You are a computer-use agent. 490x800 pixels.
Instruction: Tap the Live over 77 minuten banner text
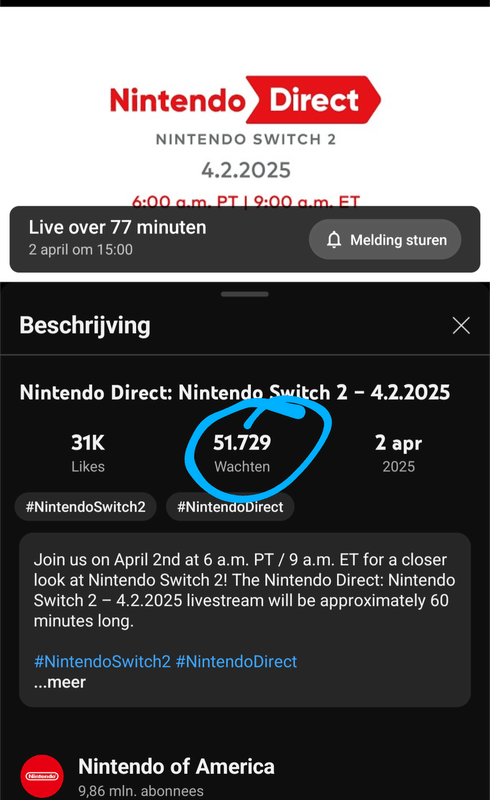coord(117,228)
